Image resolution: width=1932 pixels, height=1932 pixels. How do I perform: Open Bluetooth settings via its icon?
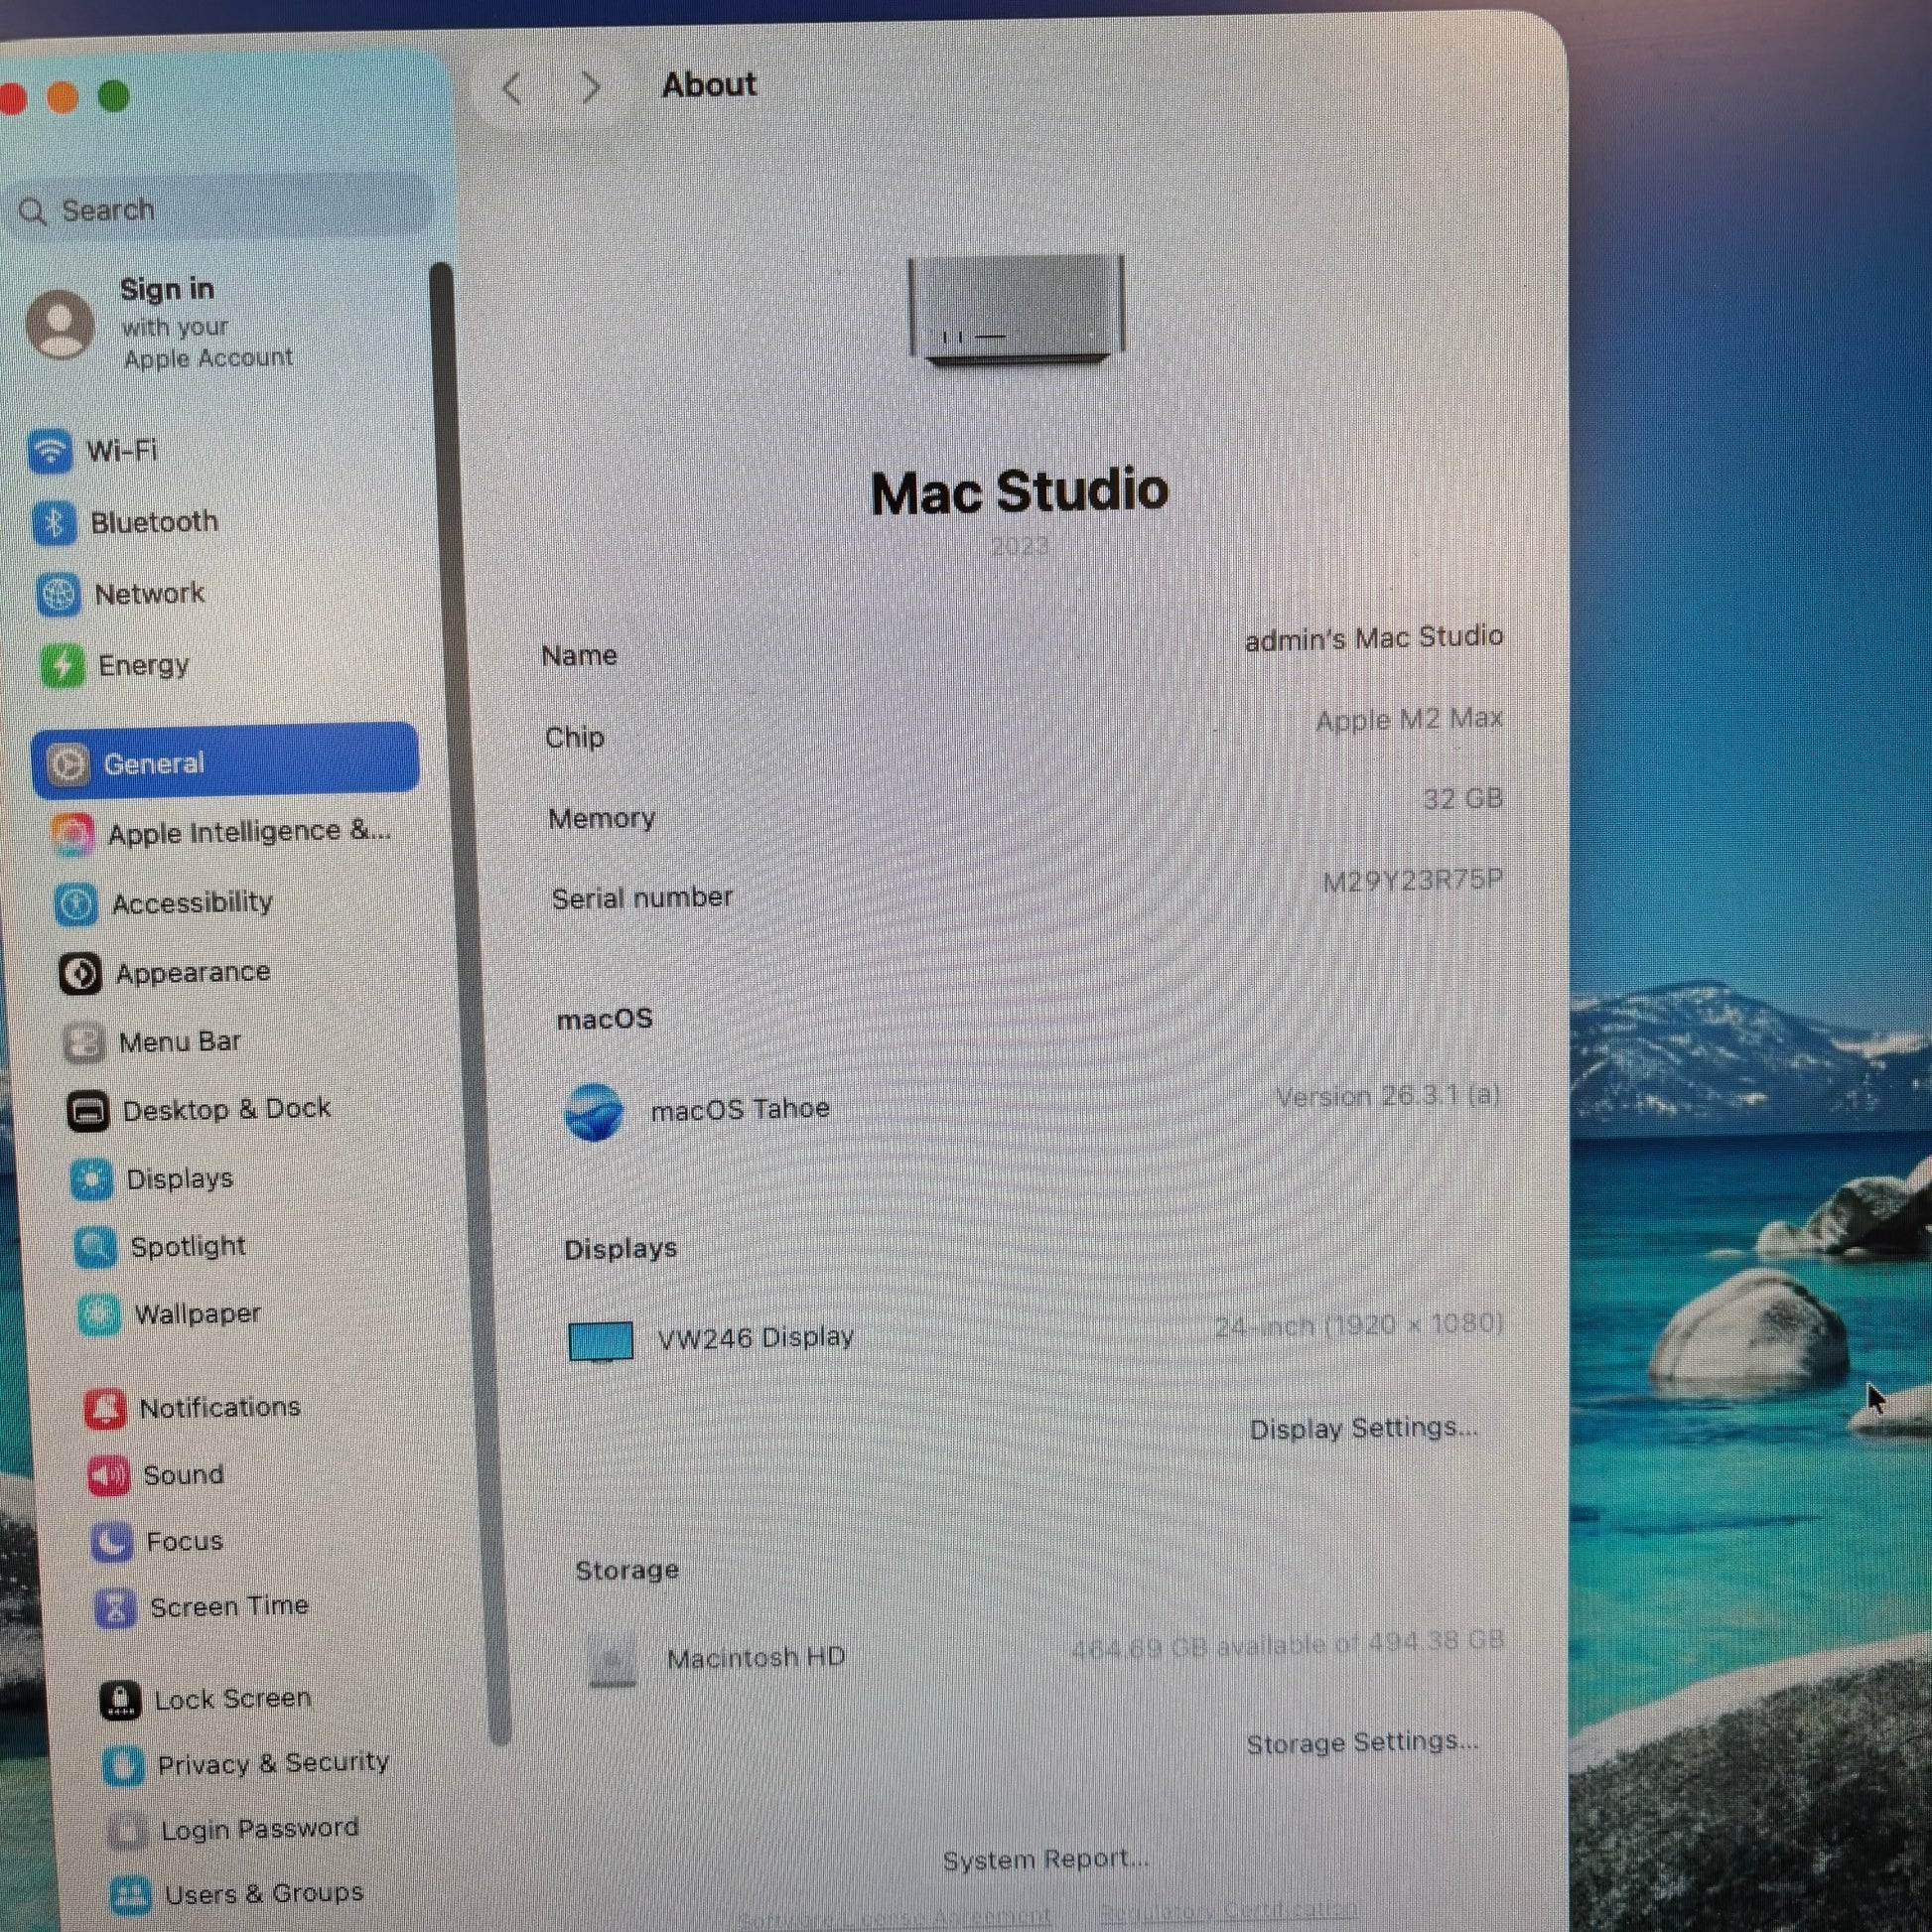point(54,522)
